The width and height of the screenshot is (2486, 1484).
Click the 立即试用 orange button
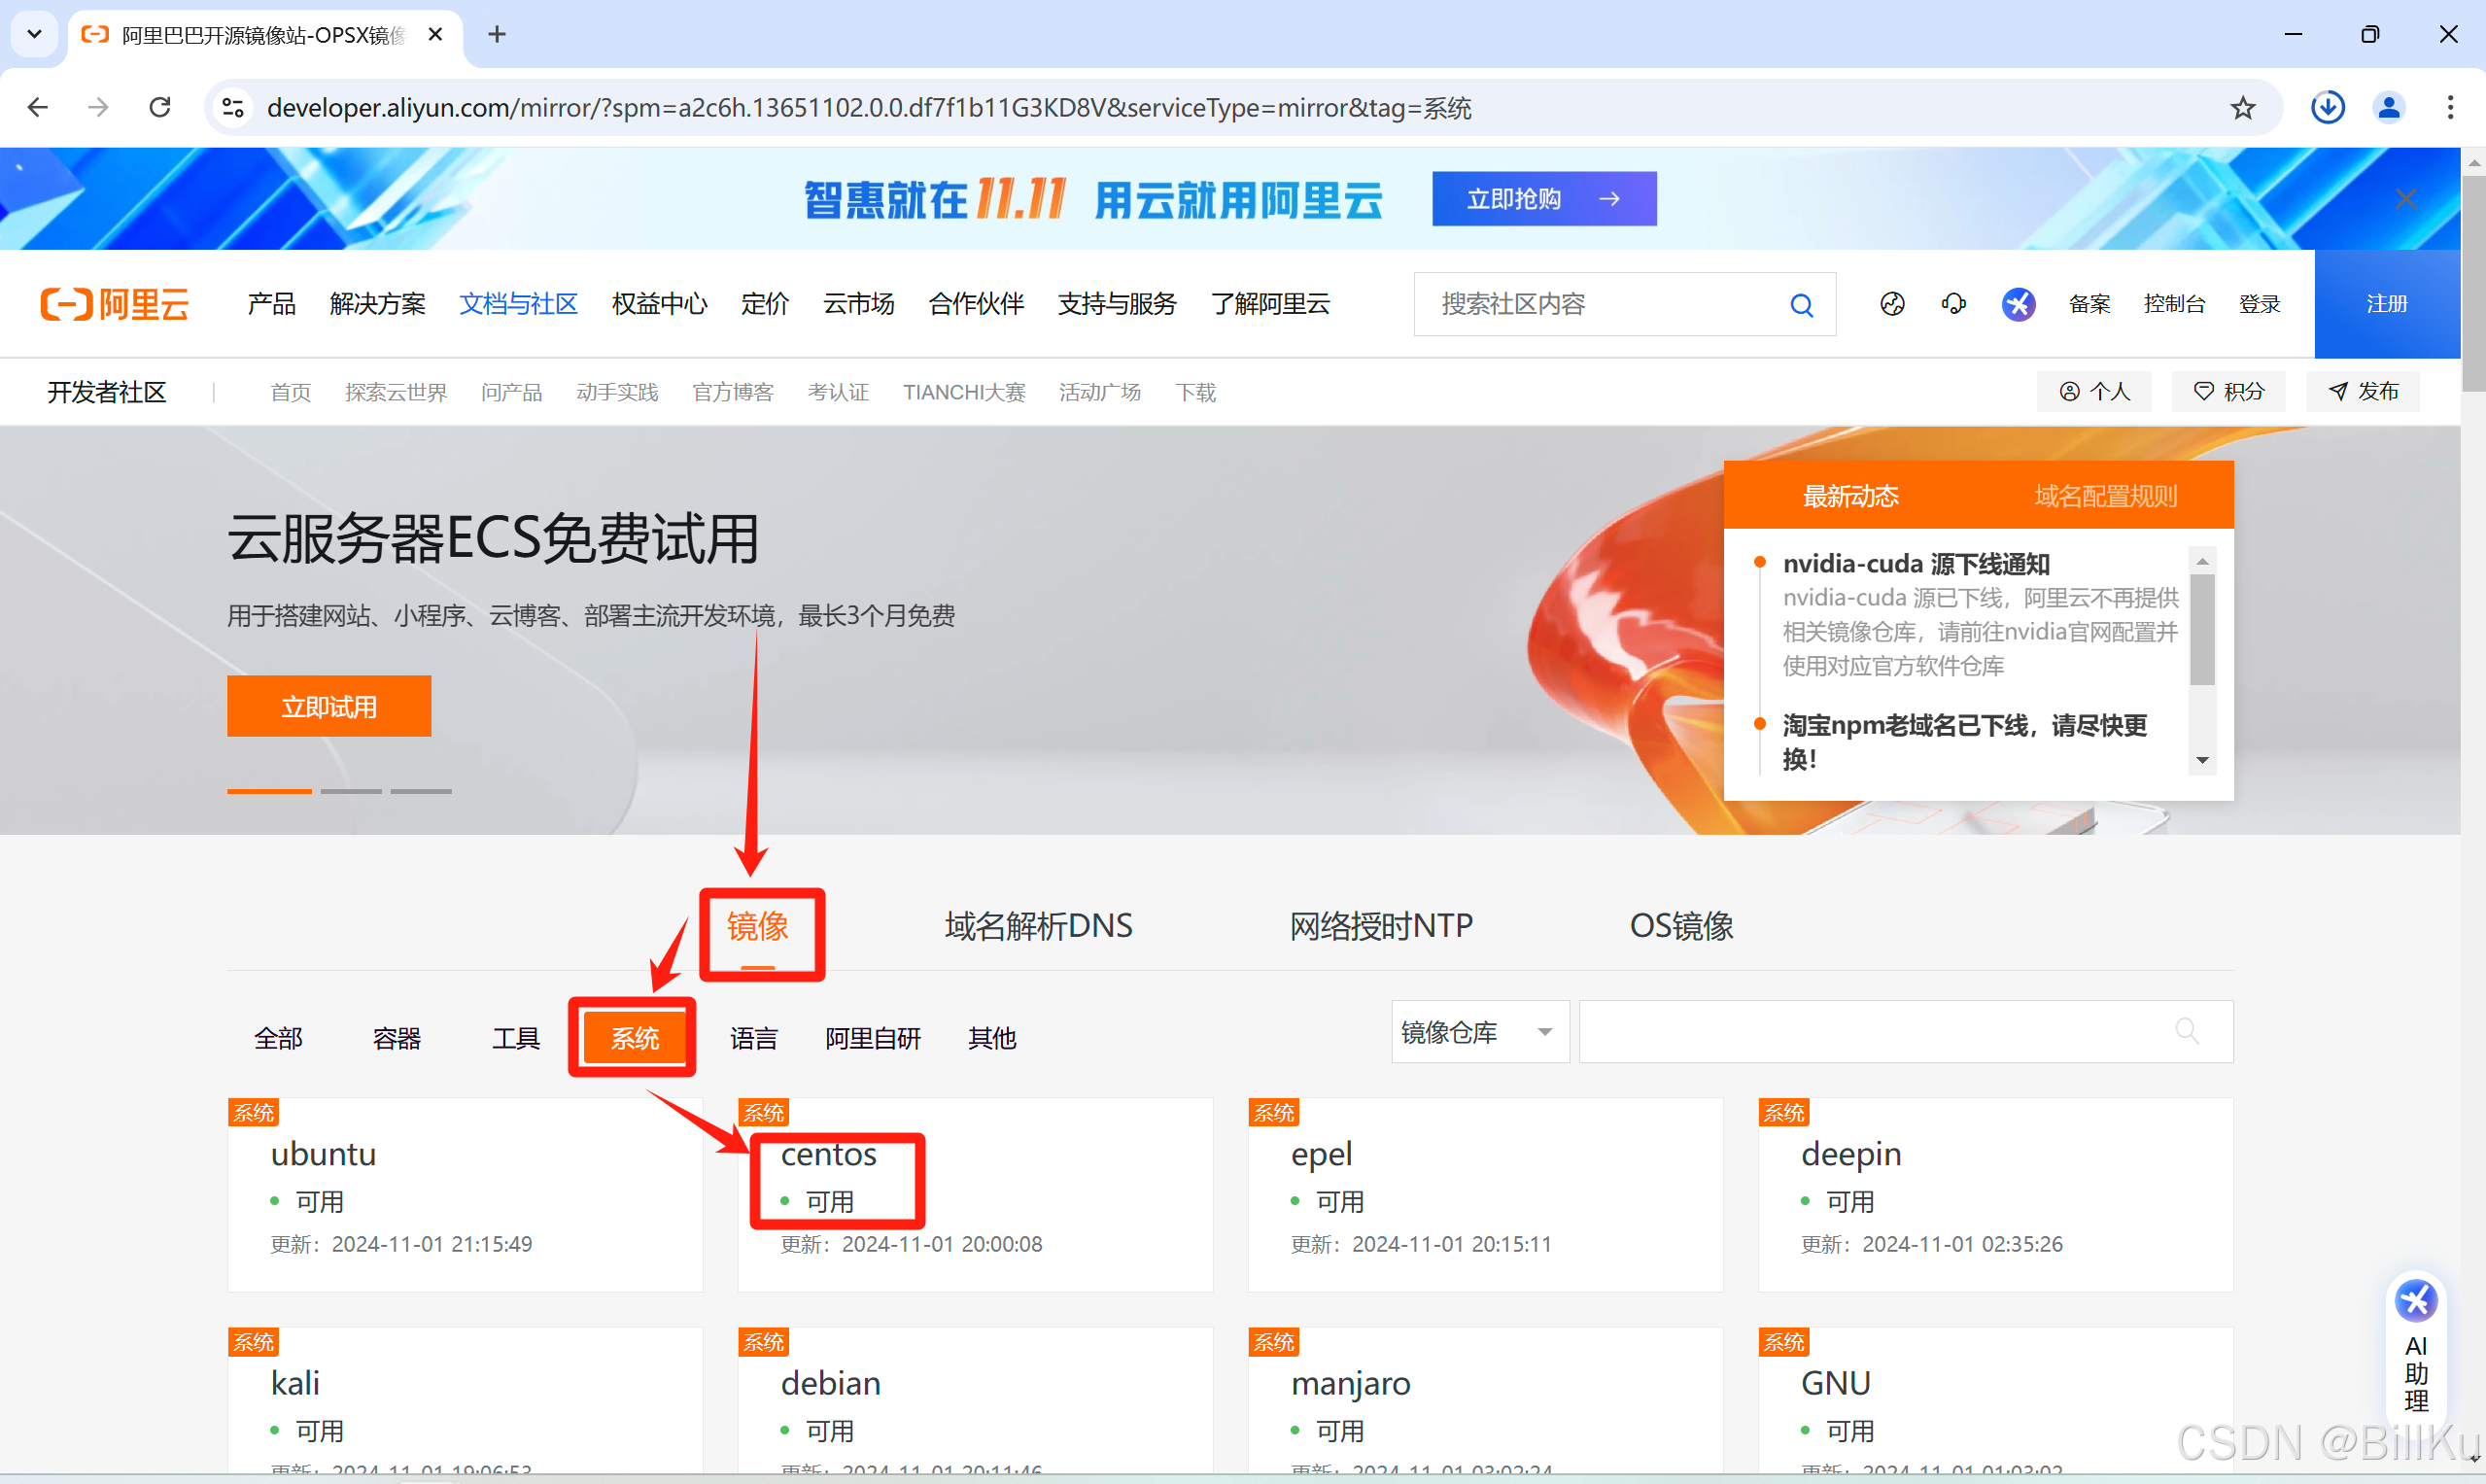coord(329,706)
